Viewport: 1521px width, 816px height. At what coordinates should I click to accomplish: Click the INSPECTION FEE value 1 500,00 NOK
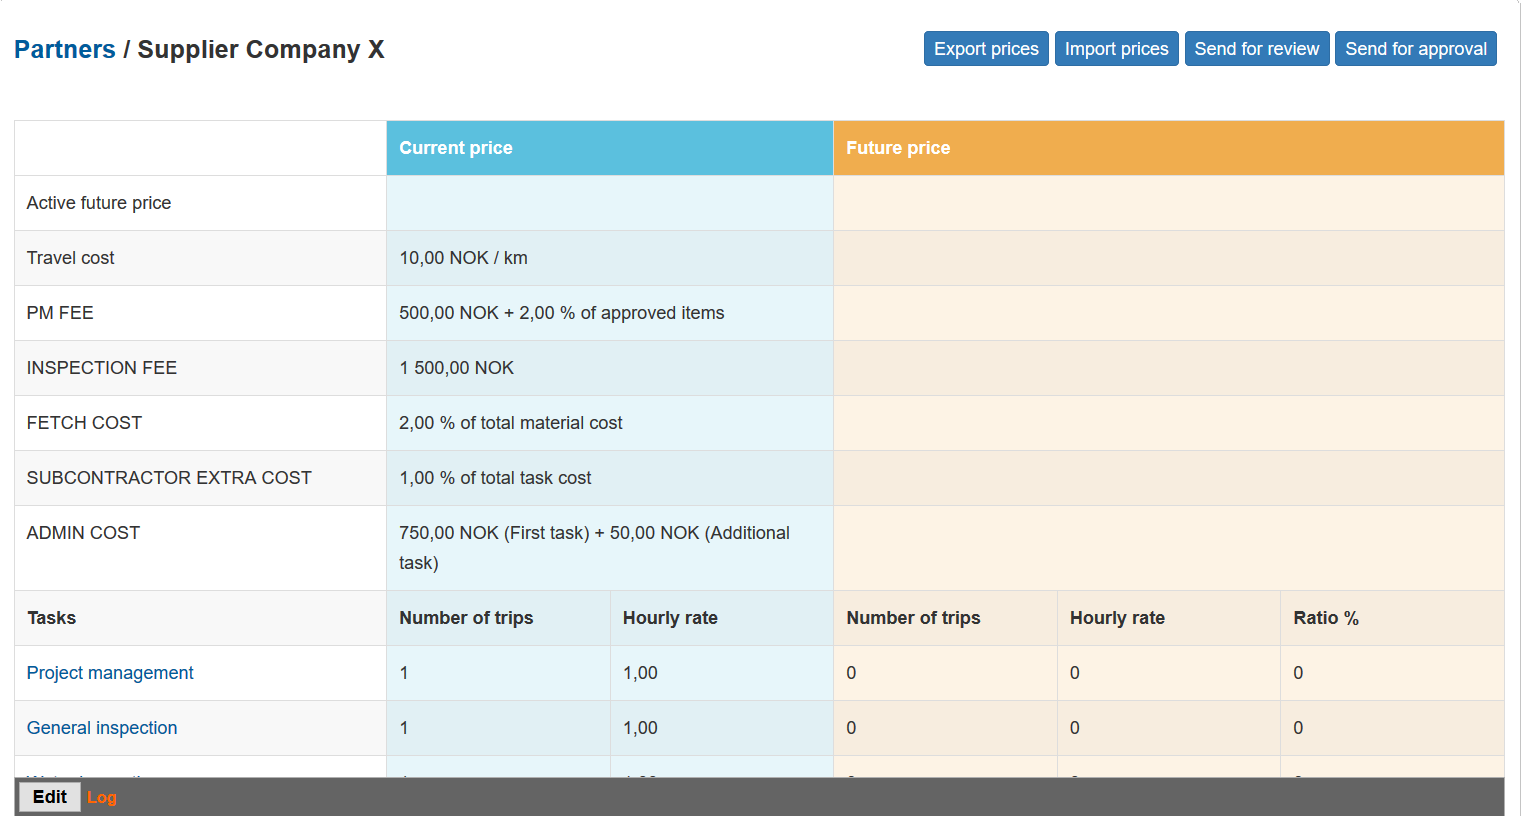coord(456,368)
